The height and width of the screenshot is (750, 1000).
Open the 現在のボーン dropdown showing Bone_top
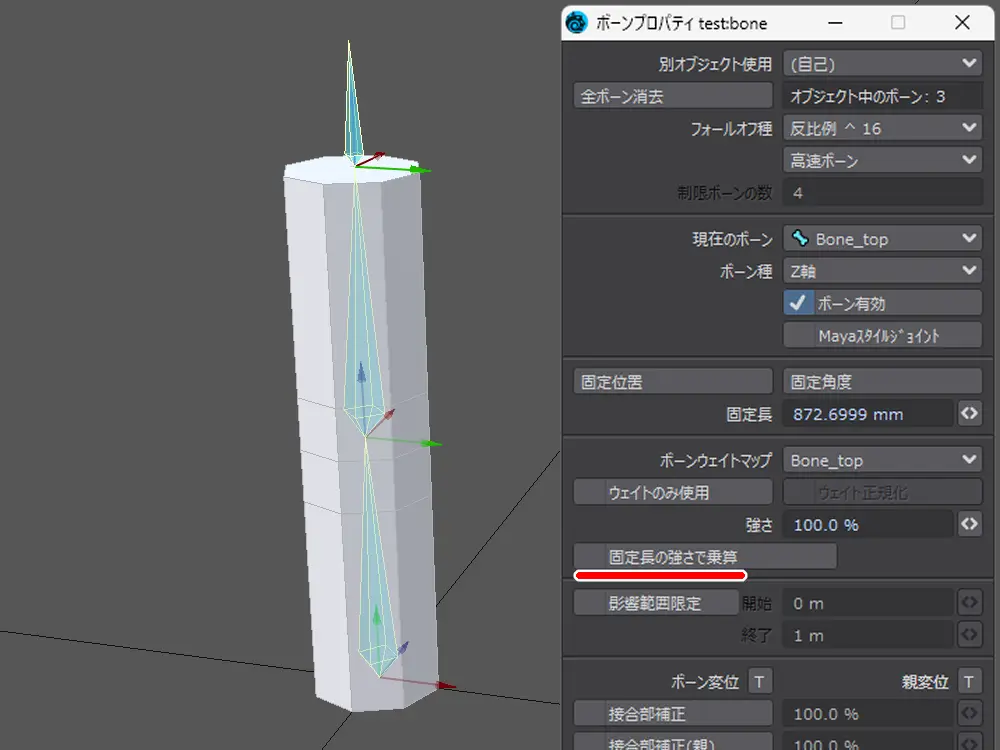(882, 239)
